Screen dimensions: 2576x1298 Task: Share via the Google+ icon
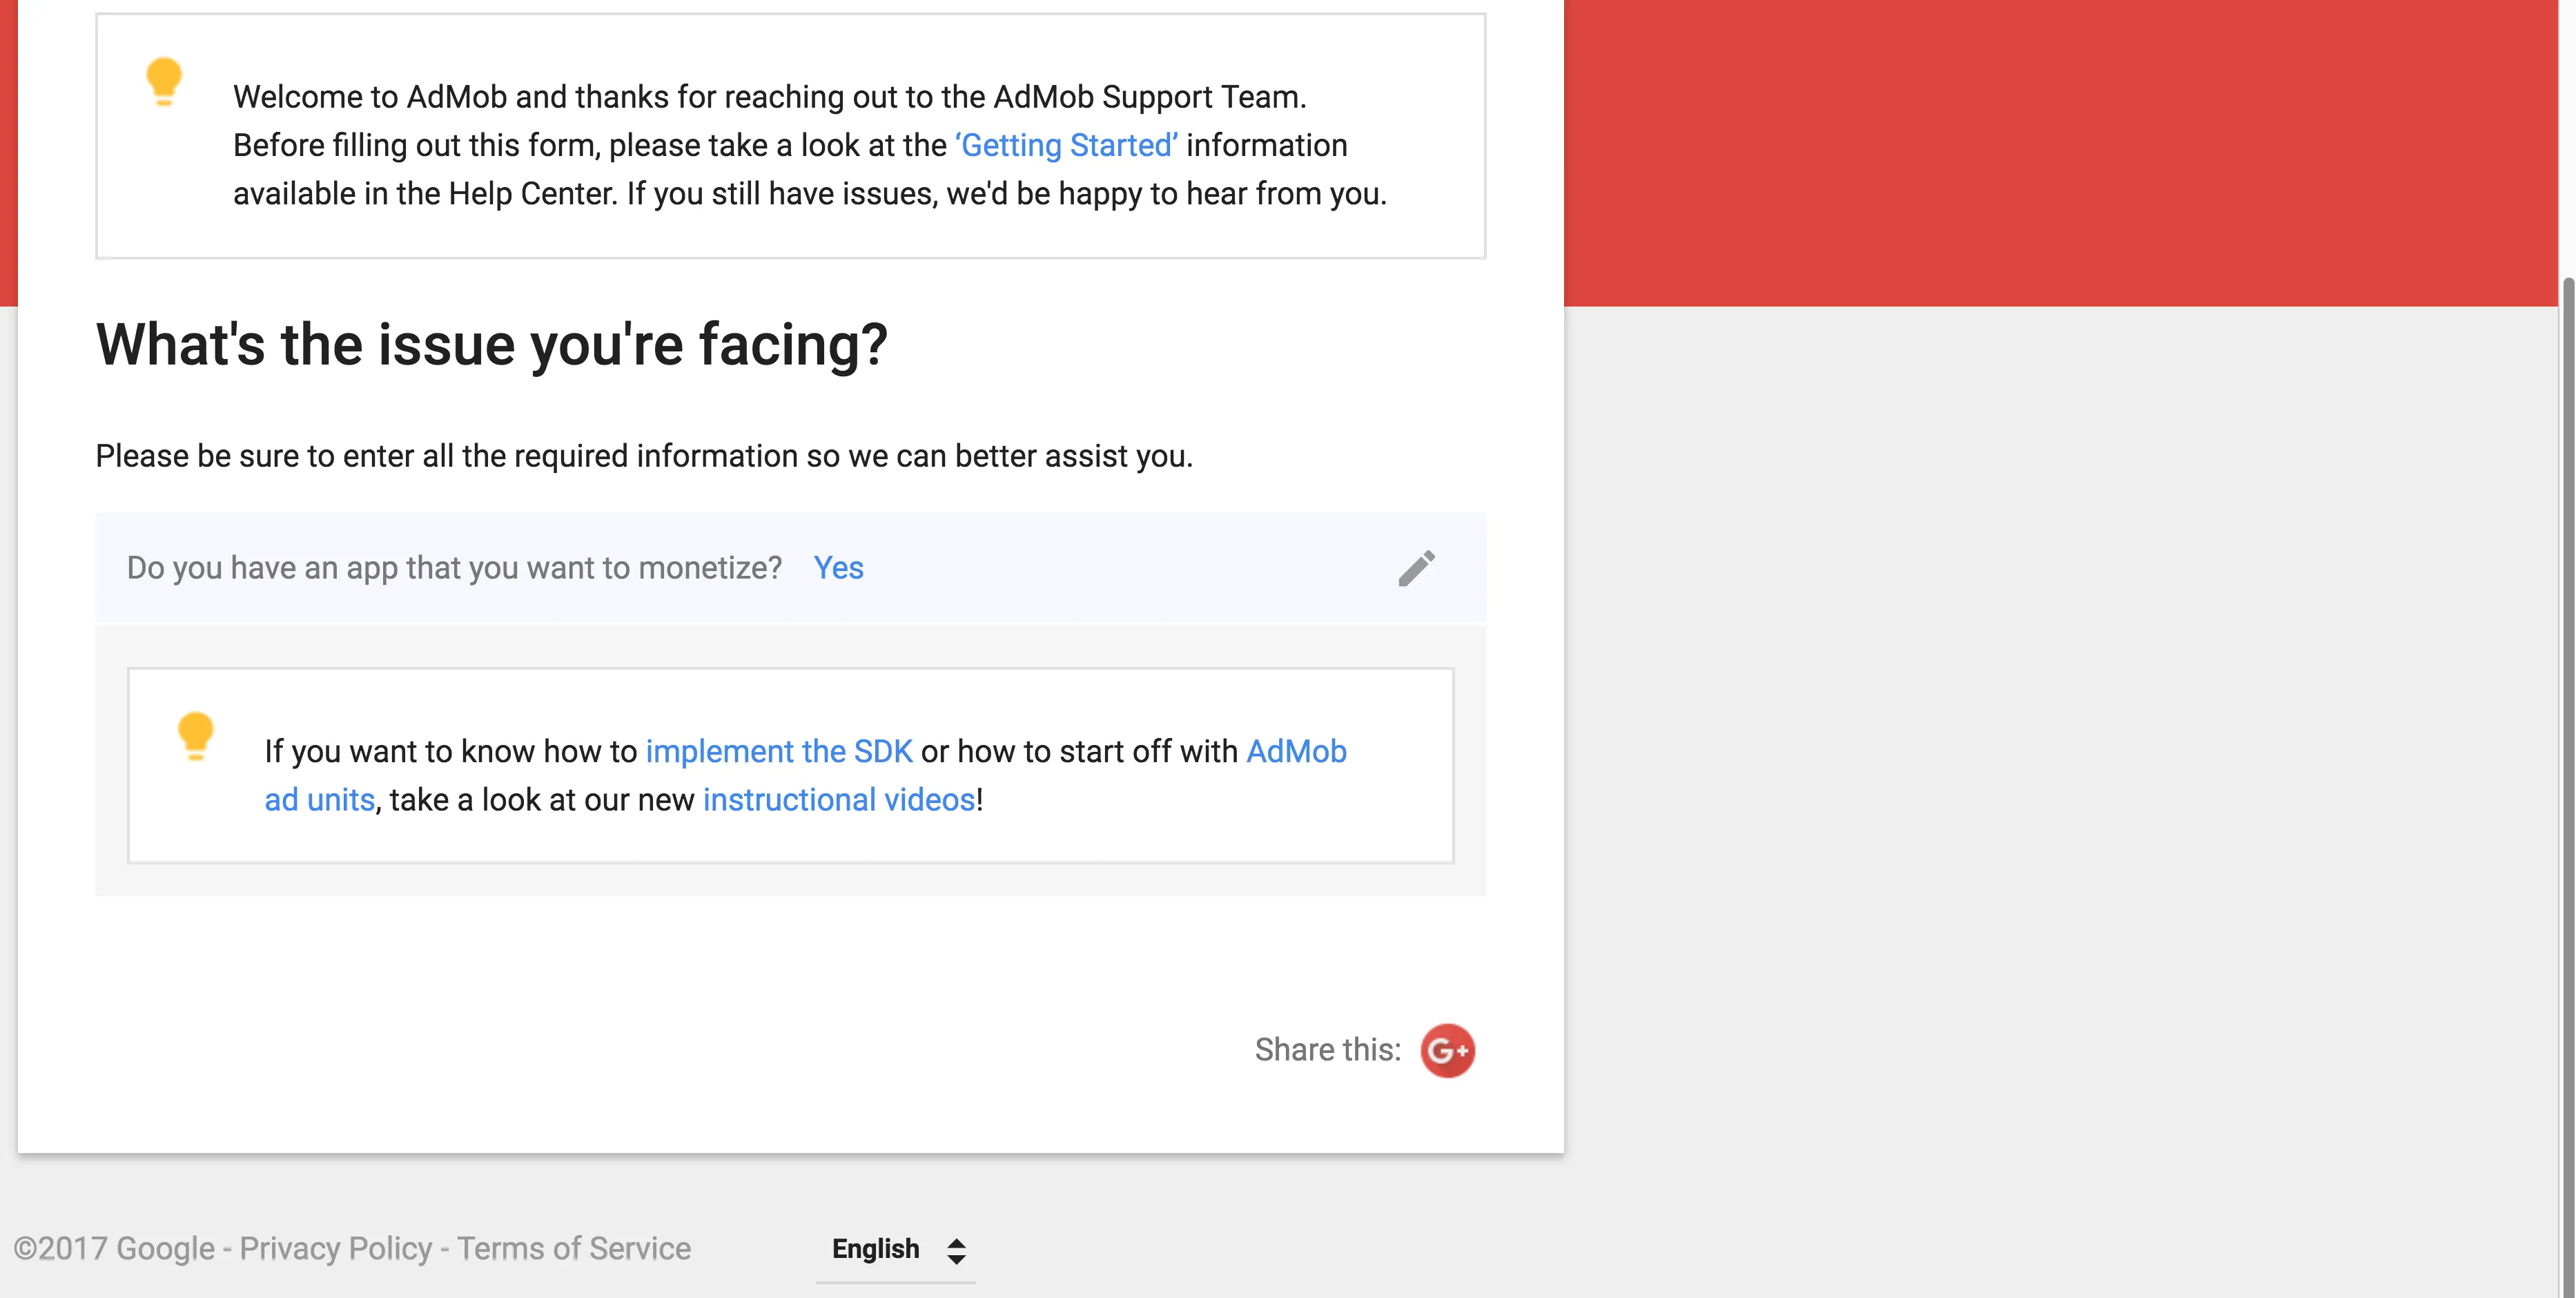point(1447,1050)
